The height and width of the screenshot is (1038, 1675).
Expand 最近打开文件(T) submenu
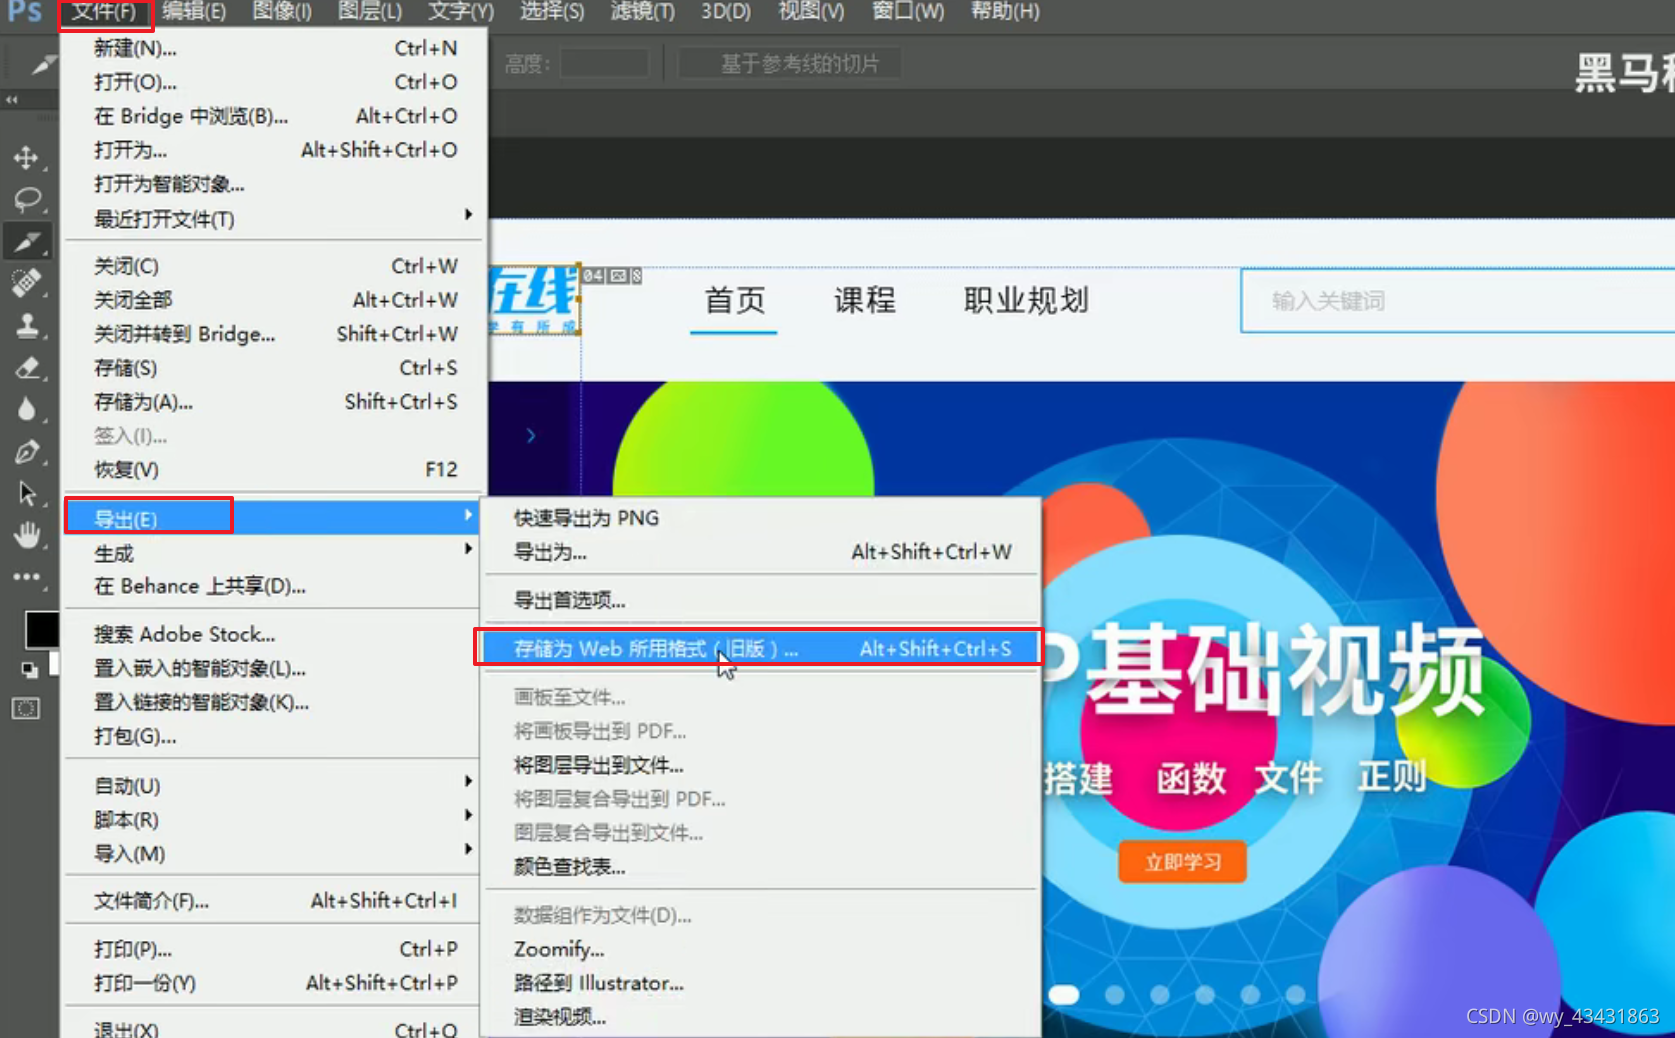point(272,218)
